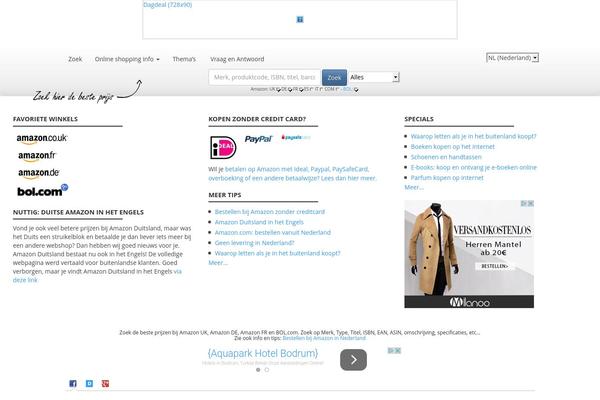
Task: Open the Dagdeal (728x90) link
Action: [168, 5]
